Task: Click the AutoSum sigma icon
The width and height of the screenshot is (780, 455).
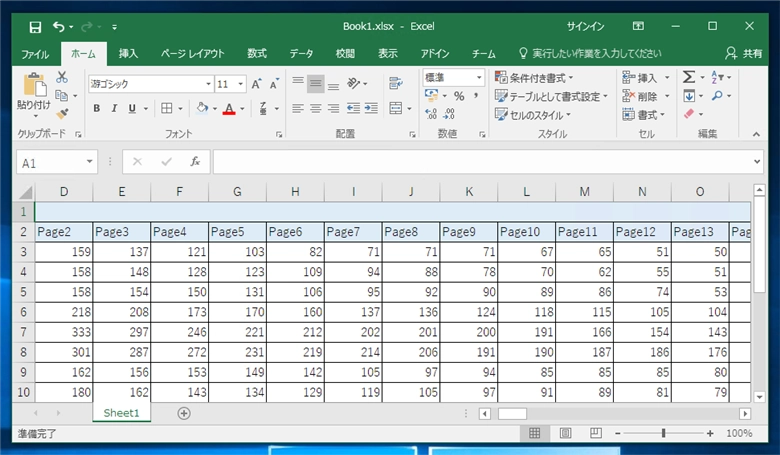Action: tap(689, 77)
